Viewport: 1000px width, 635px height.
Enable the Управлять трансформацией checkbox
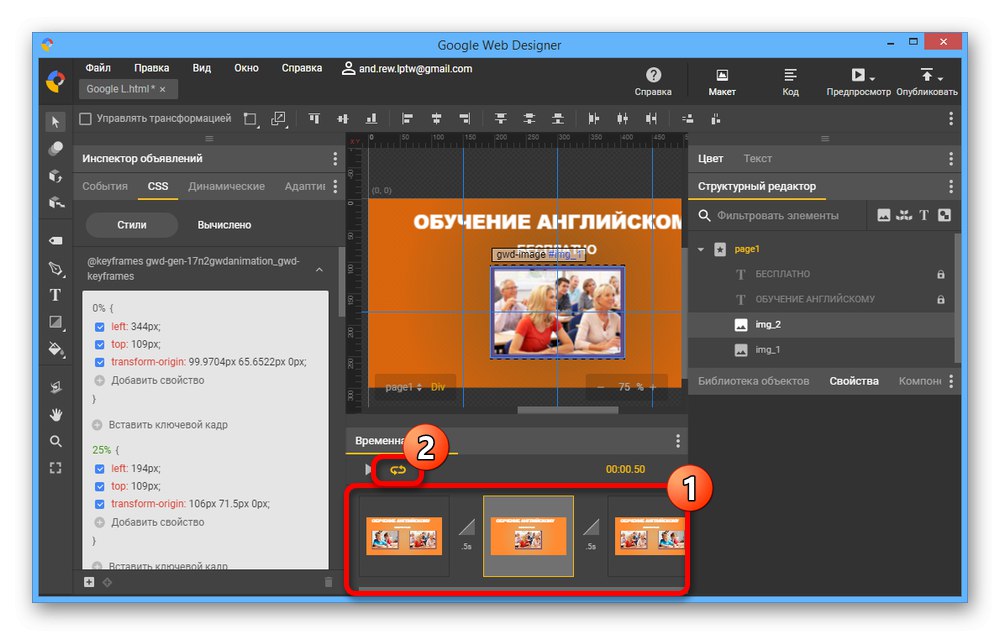pos(85,119)
